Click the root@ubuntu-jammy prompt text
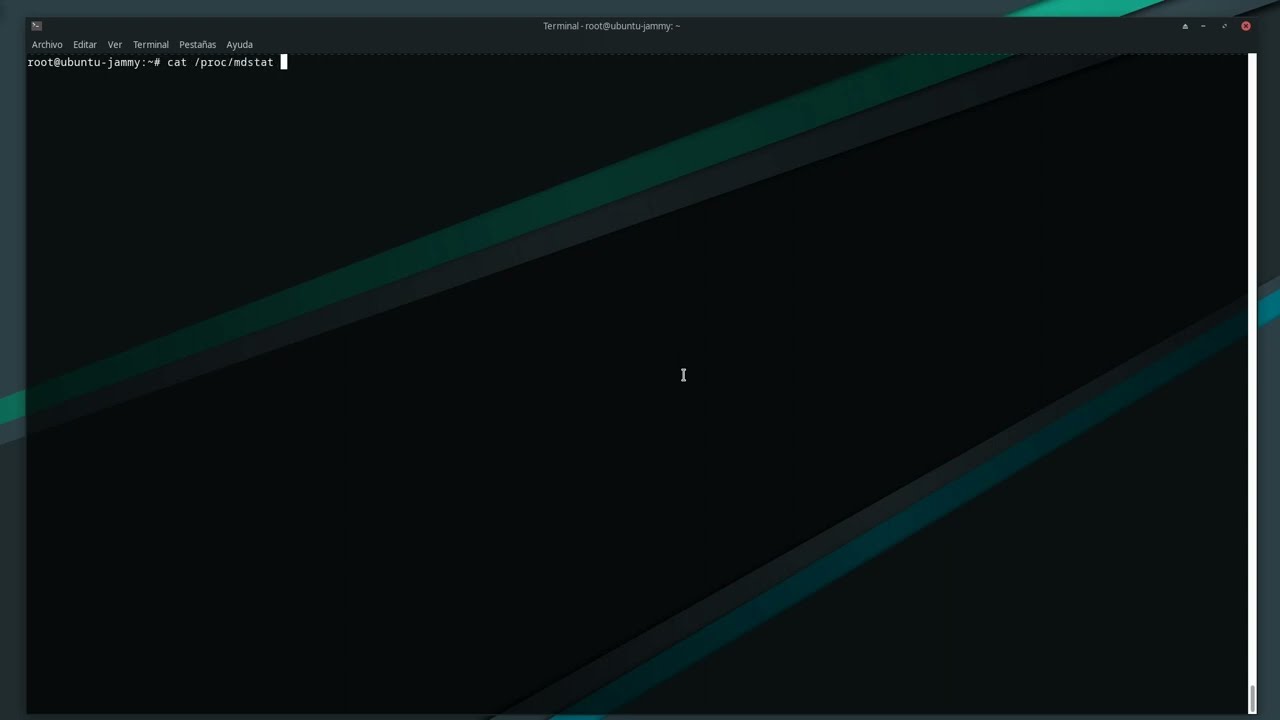Viewport: 1280px width, 720px height. click(94, 62)
